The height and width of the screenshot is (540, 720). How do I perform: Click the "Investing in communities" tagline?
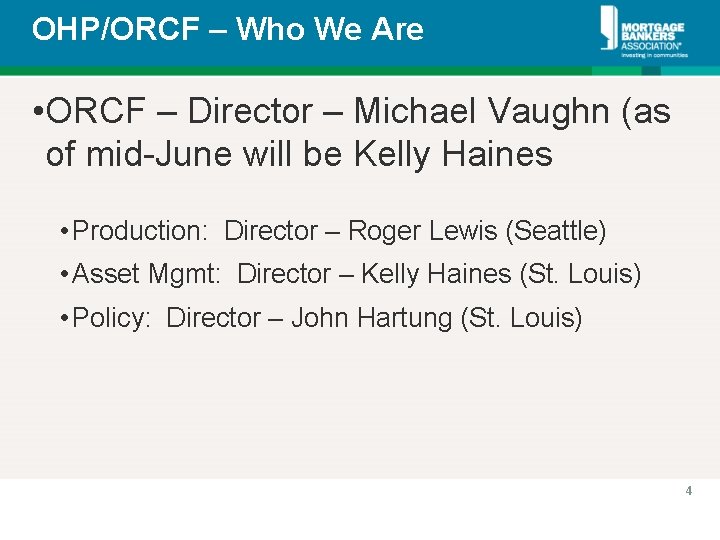coord(654,55)
